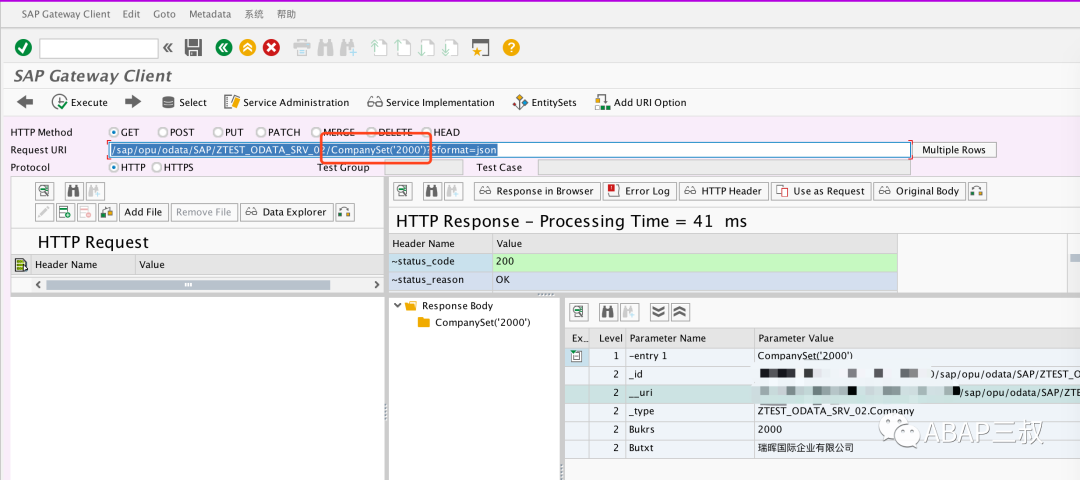This screenshot has height=480, width=1080.
Task: Select the POST HTTP method radio button
Action: [x=163, y=132]
